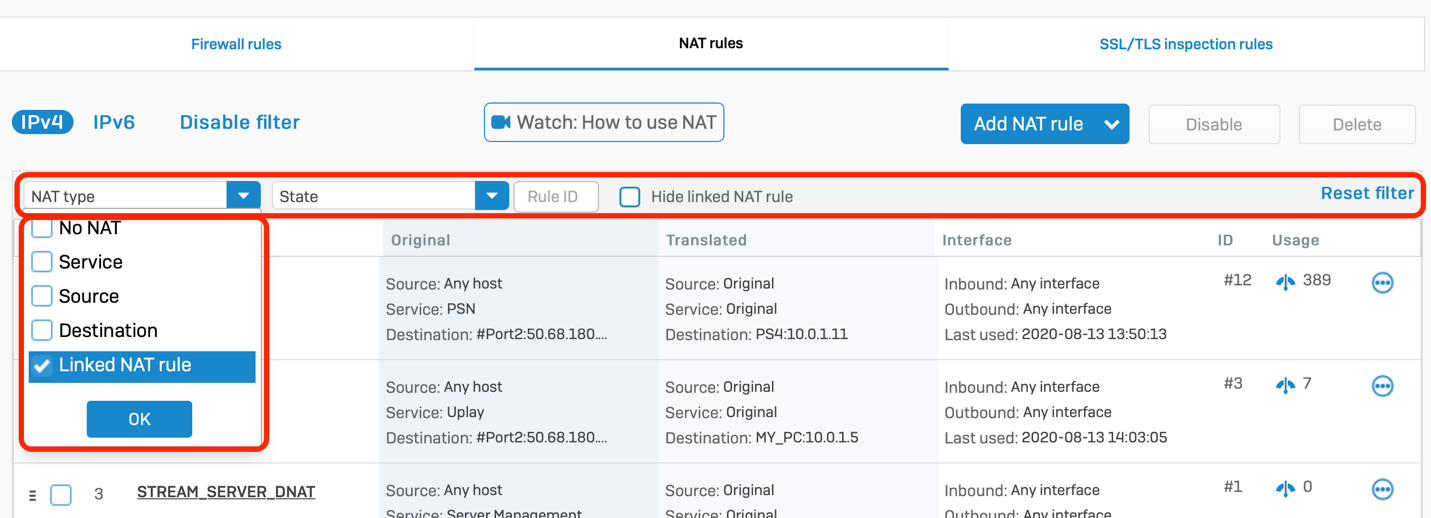Enable Hide linked NAT rule checkbox
The height and width of the screenshot is (518, 1431).
tap(629, 197)
